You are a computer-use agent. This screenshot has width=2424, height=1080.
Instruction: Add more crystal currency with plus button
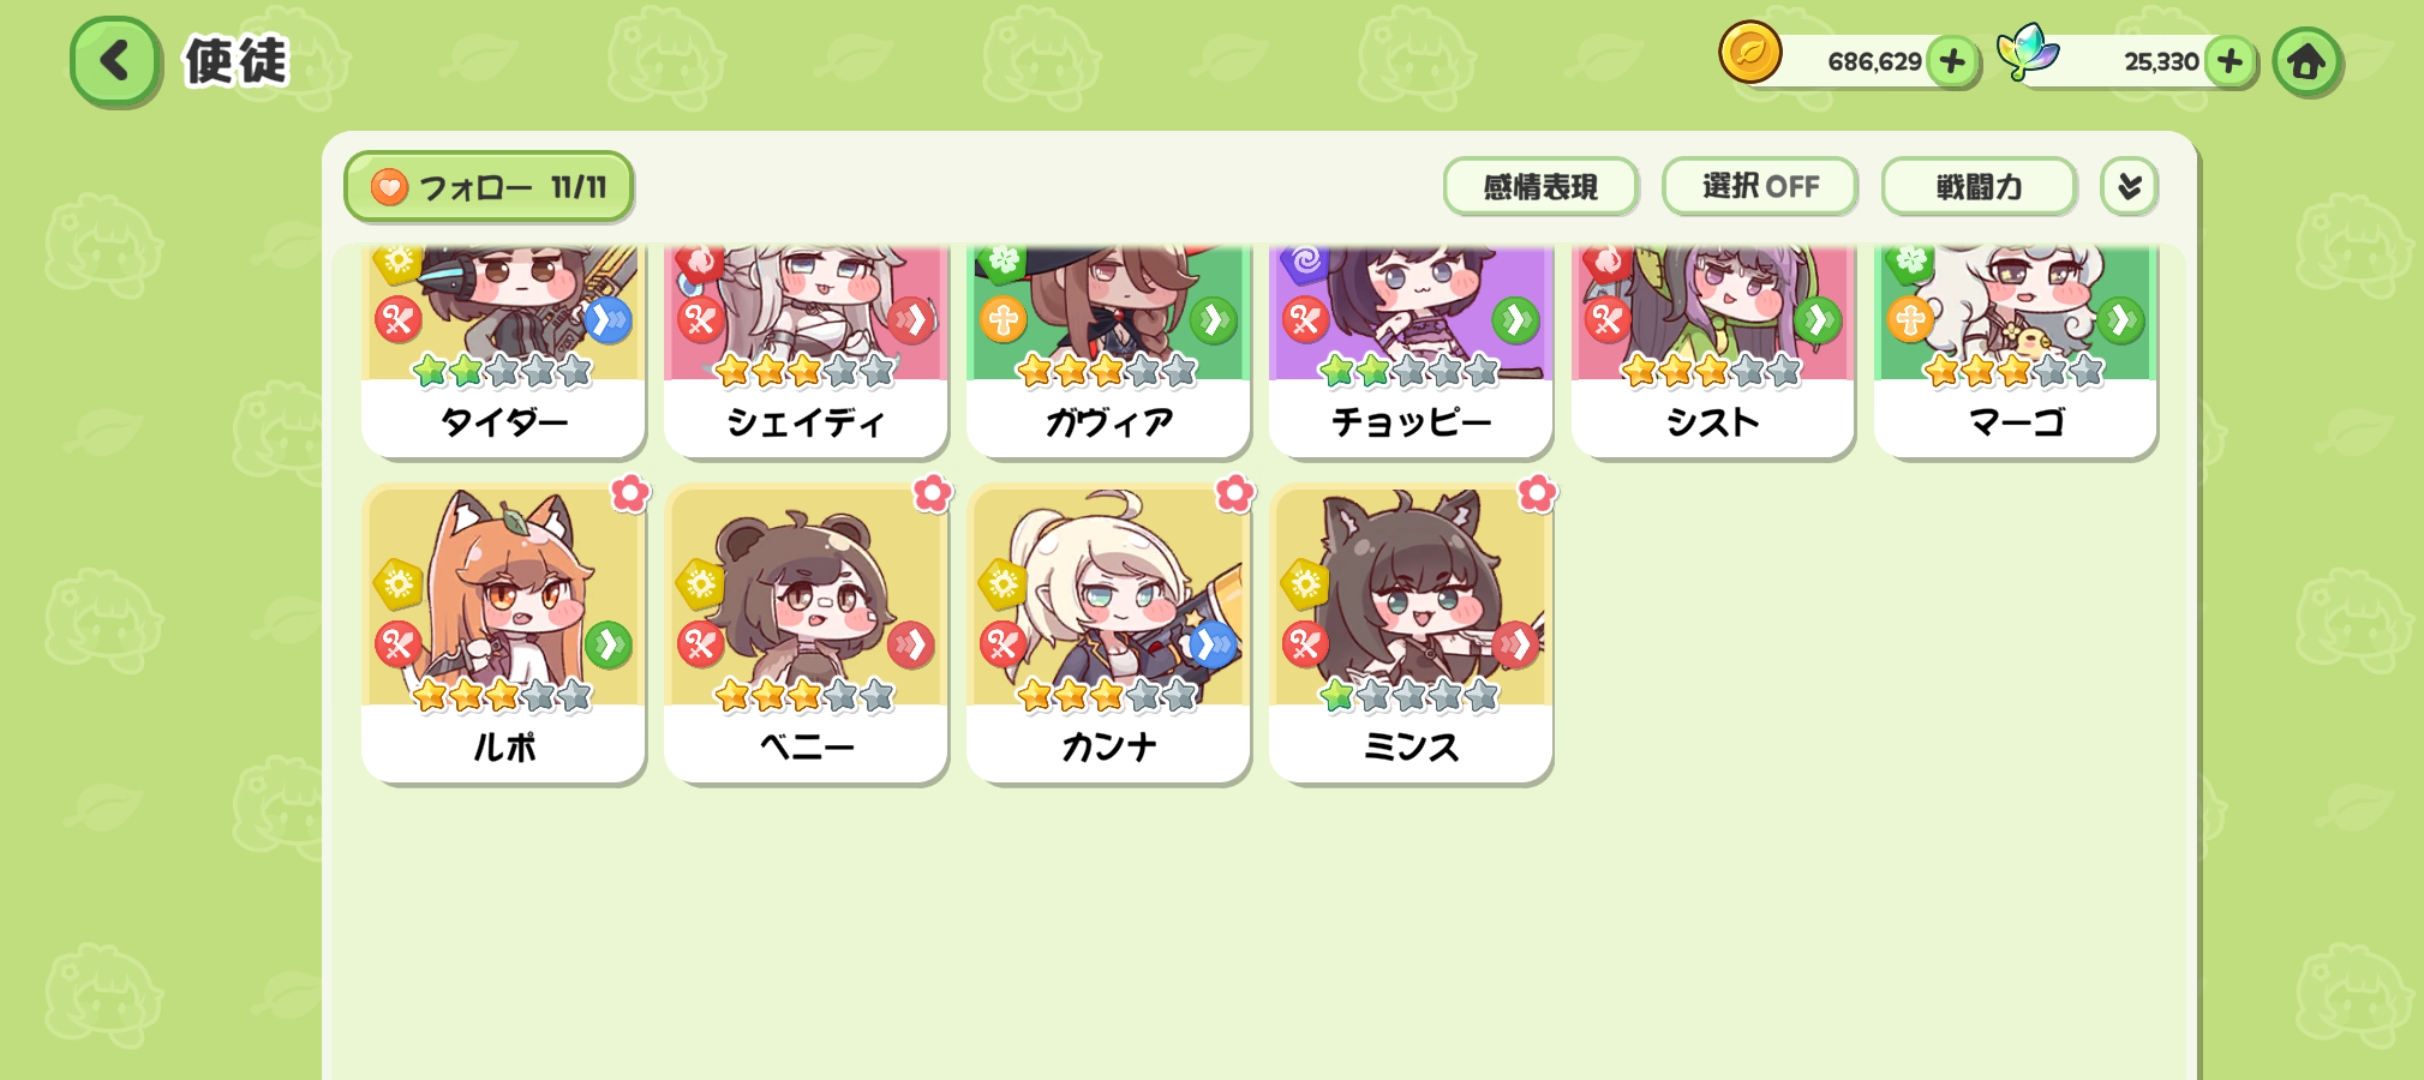pyautogui.click(x=2229, y=62)
